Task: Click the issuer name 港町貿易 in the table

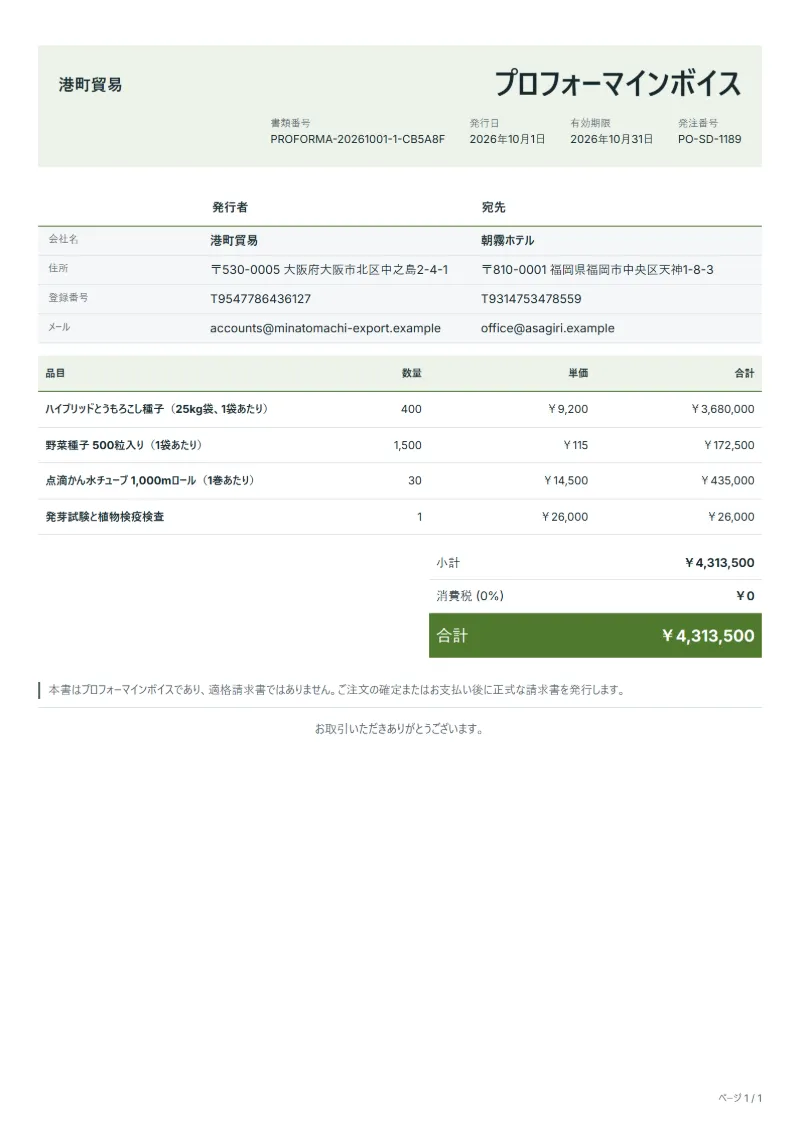Action: [234, 241]
